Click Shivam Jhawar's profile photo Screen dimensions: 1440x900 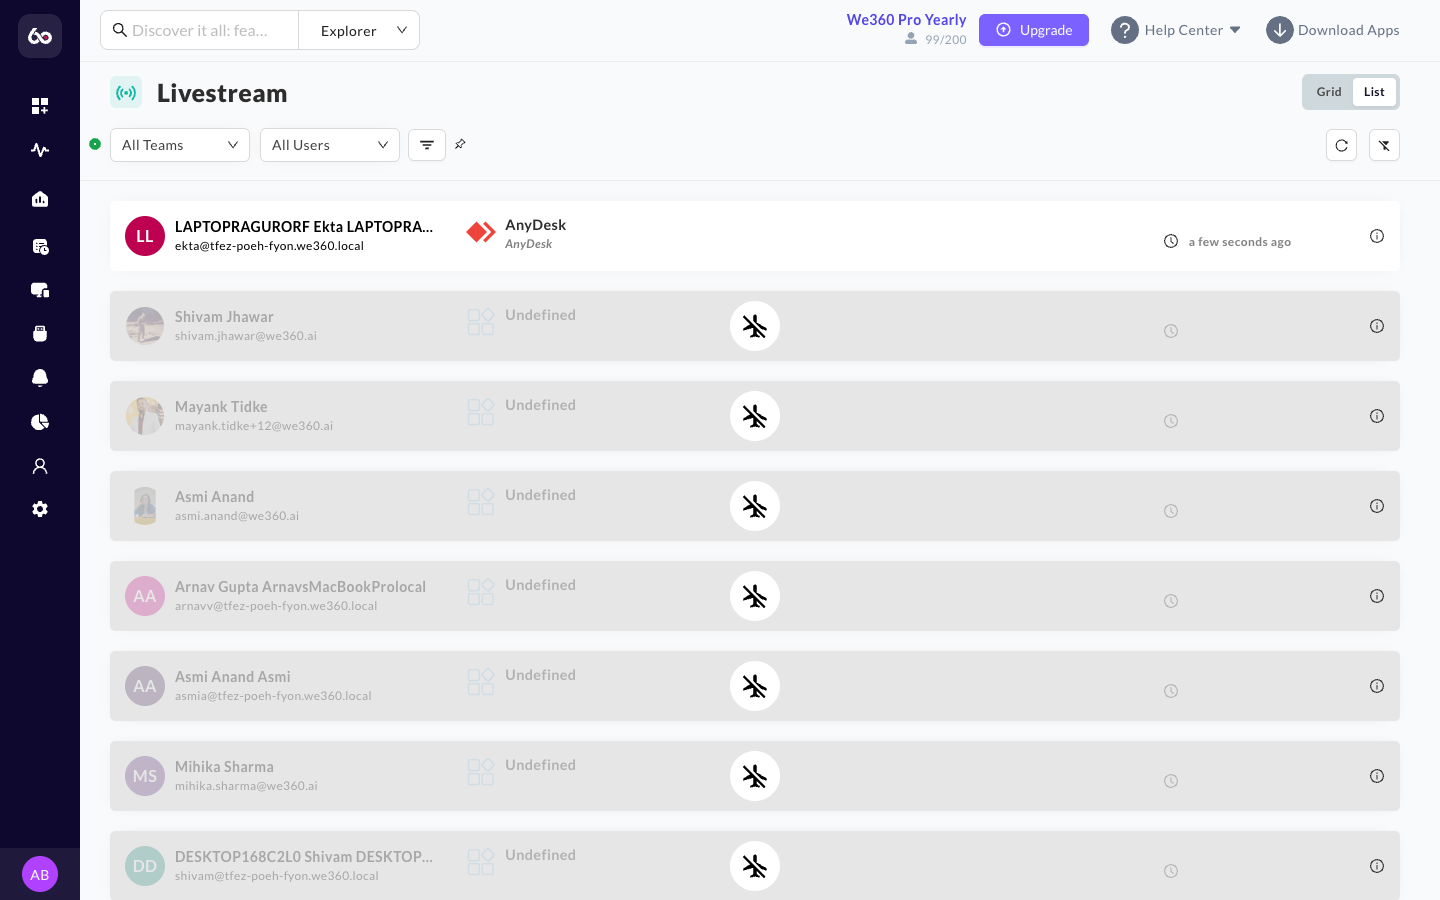(145, 326)
